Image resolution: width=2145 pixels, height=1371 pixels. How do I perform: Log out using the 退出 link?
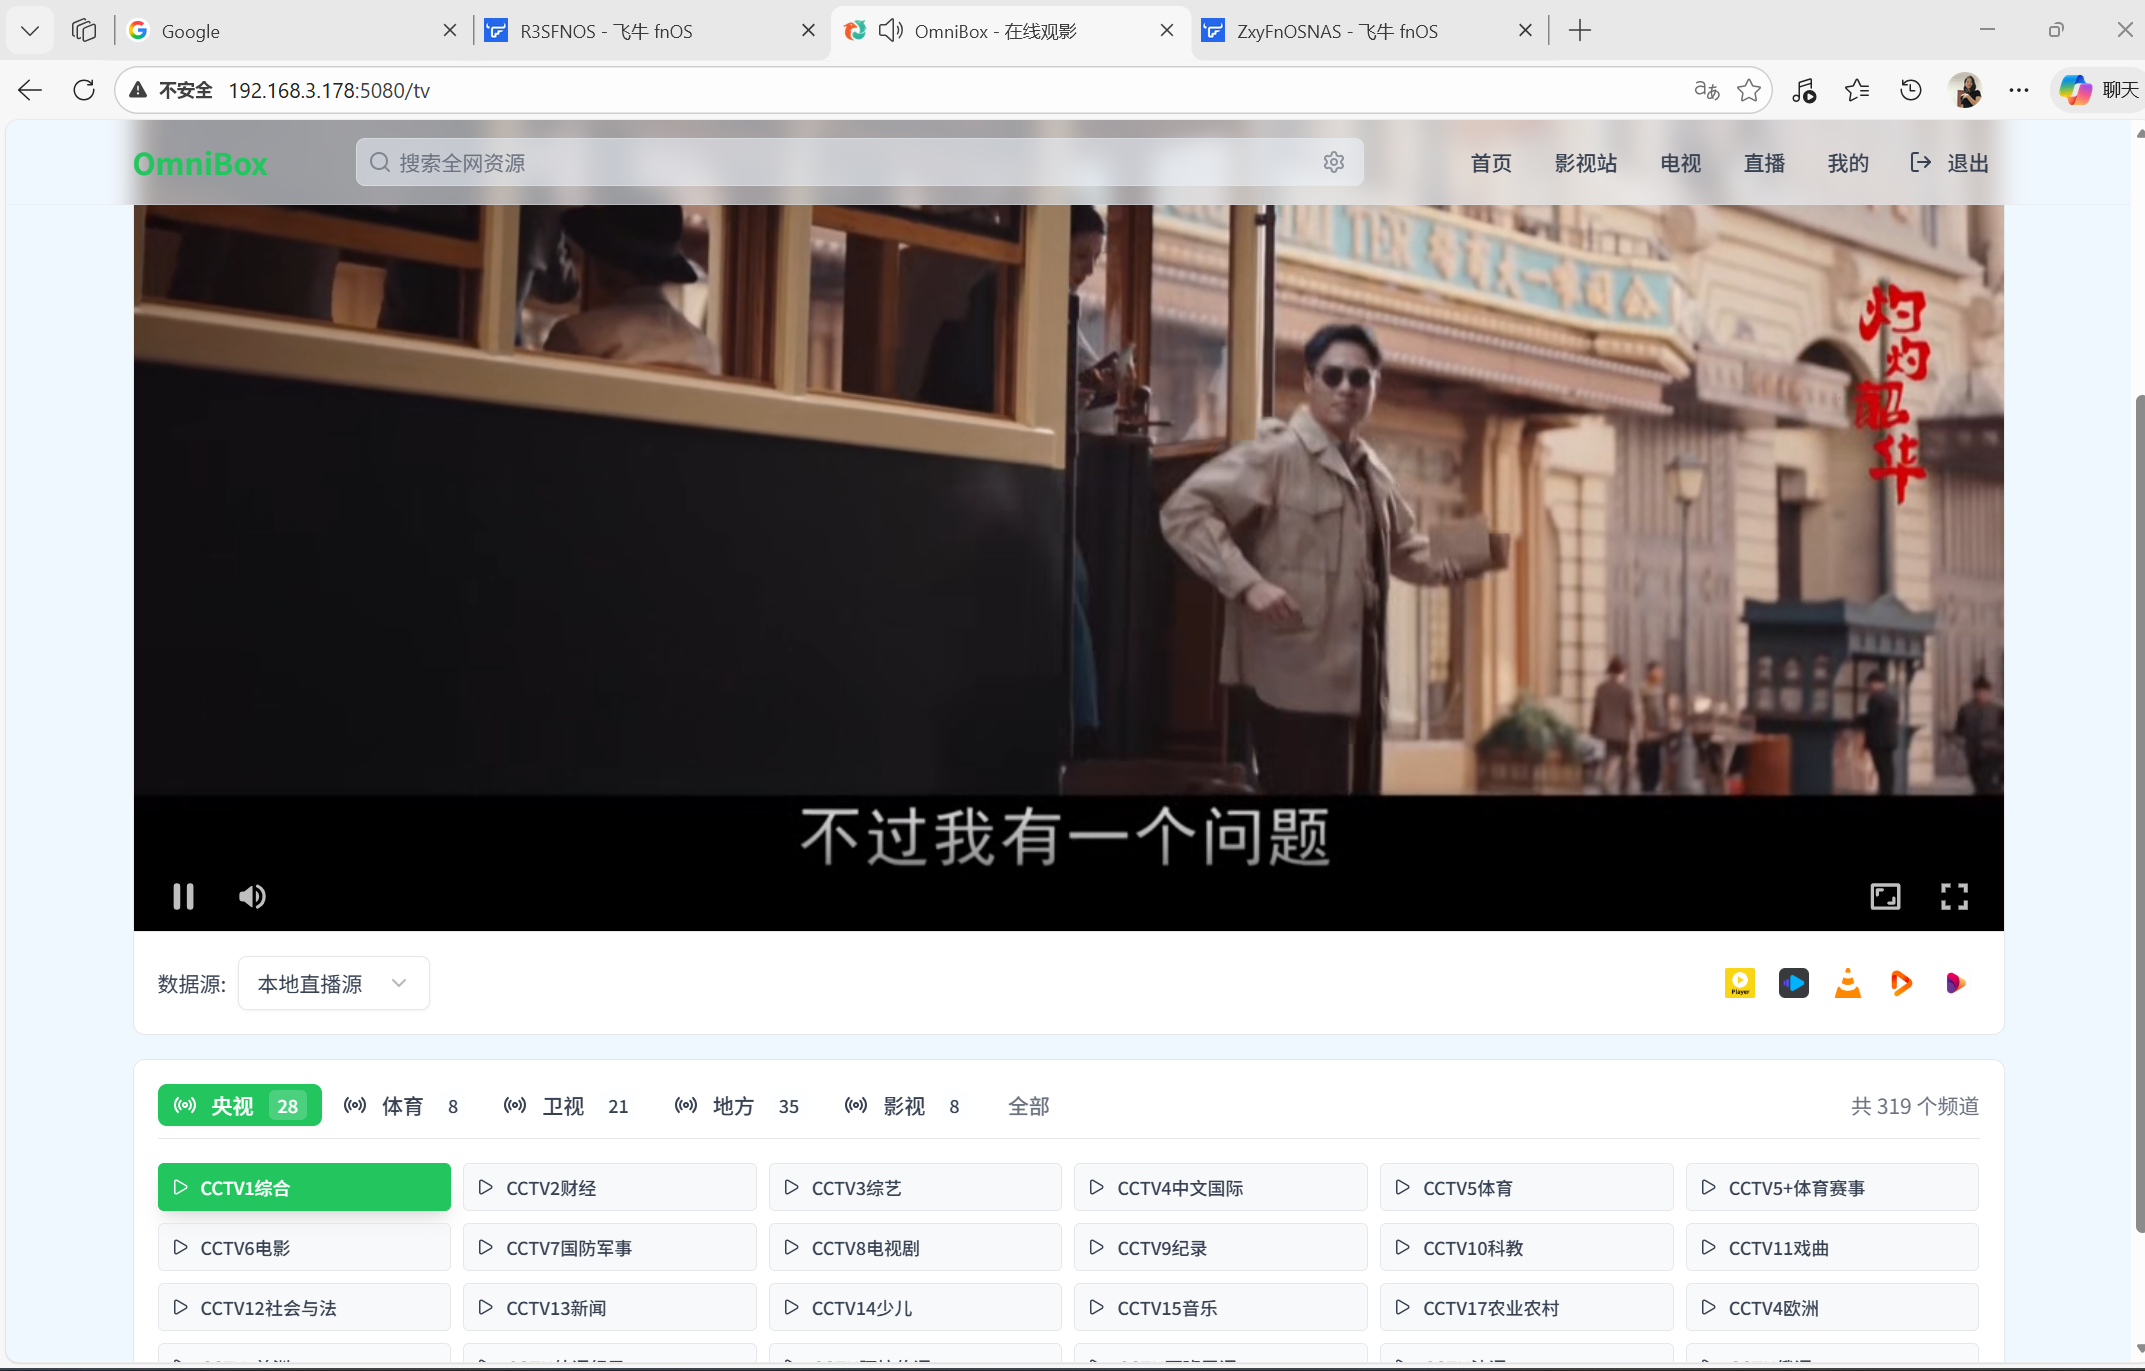pyautogui.click(x=1966, y=162)
